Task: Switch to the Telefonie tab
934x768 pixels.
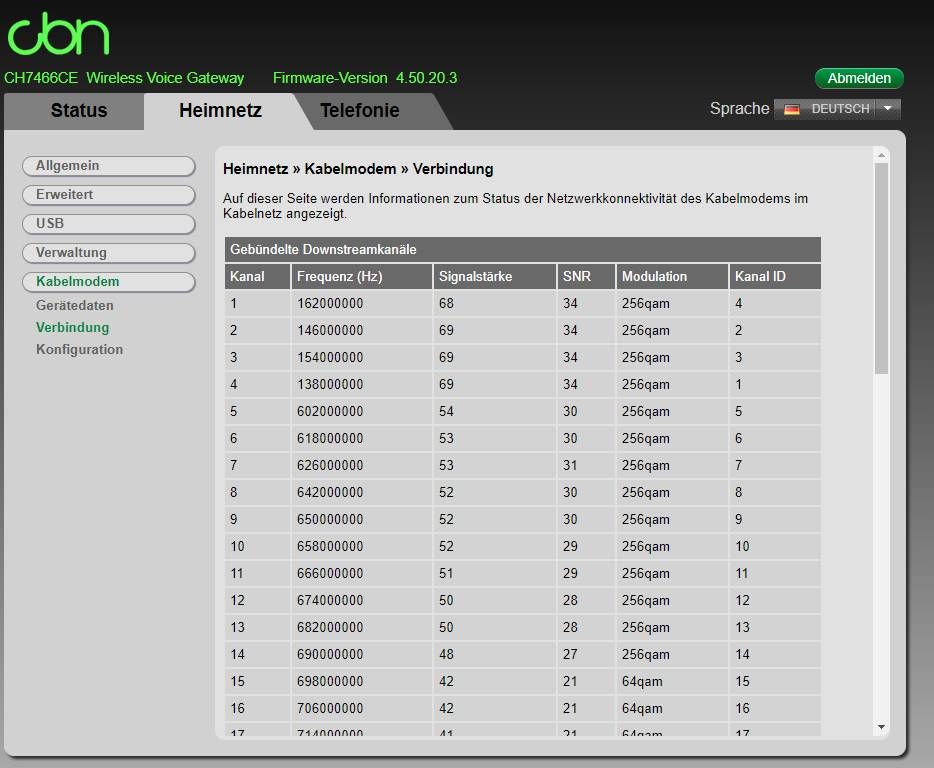Action: coord(360,110)
